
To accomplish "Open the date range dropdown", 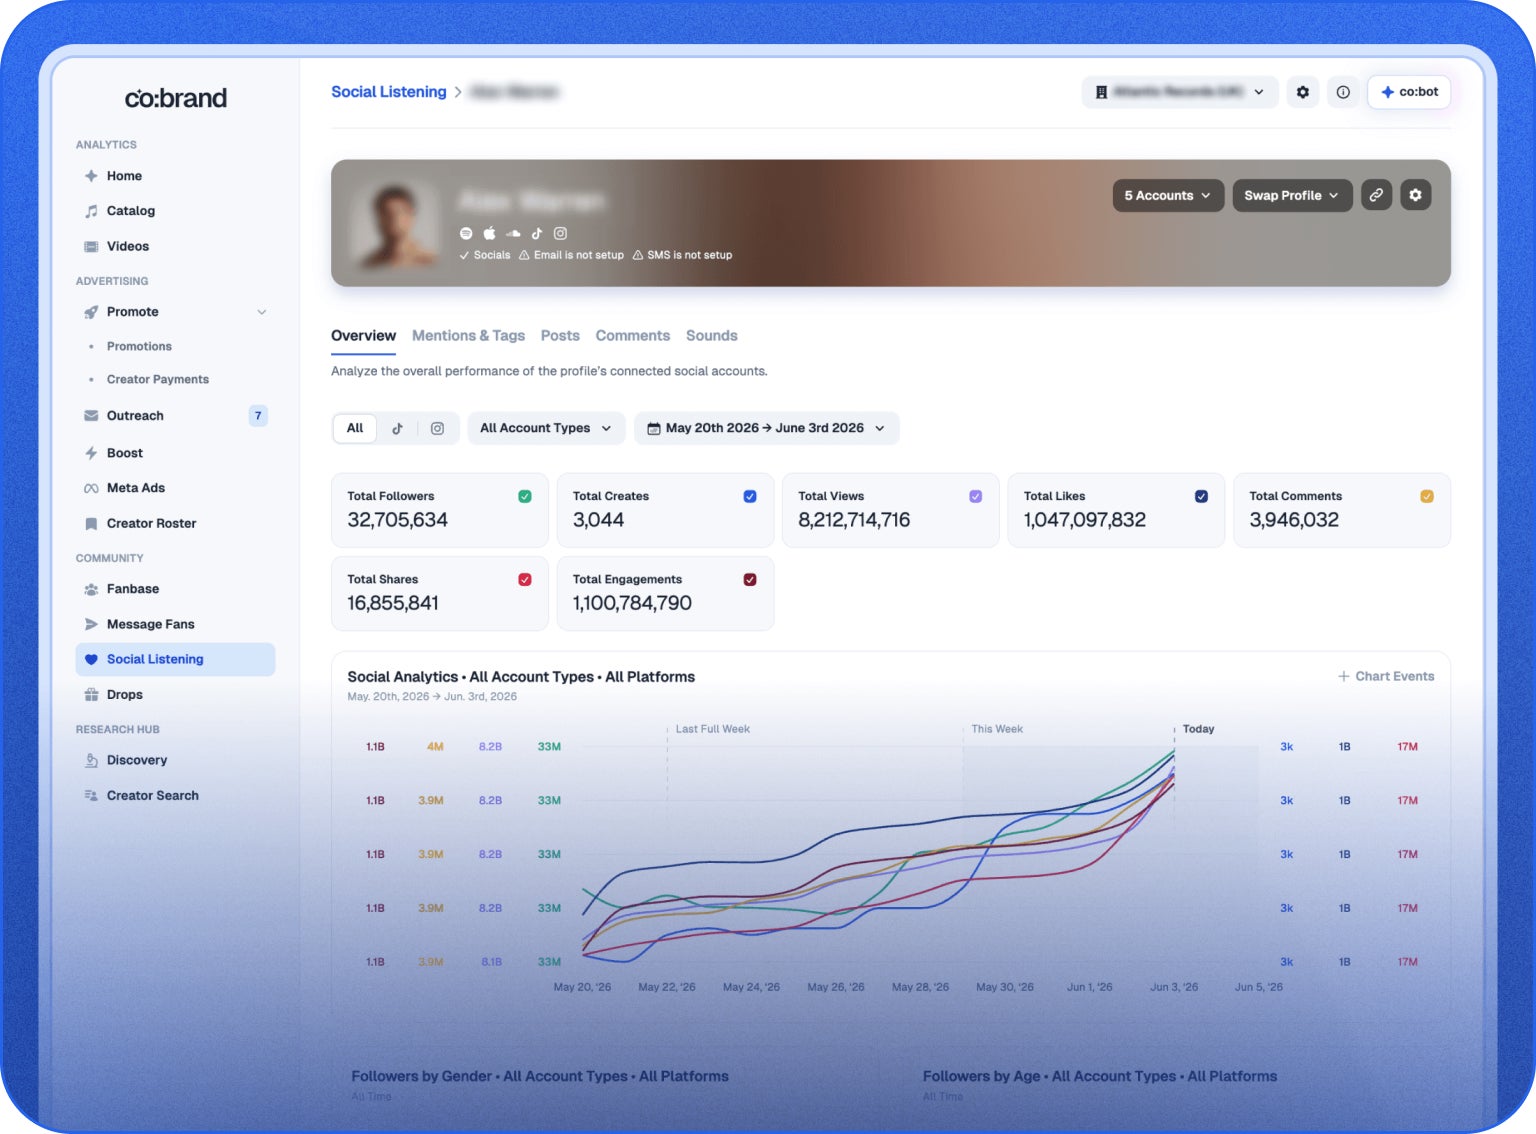I will point(767,428).
